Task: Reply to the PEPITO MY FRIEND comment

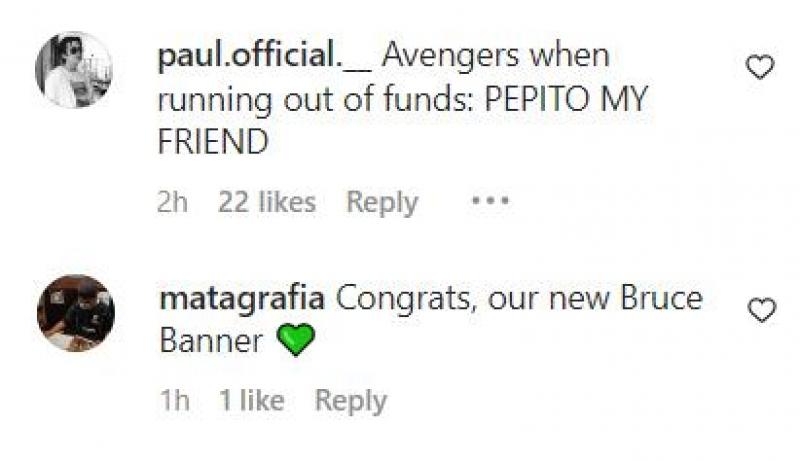Action: click(382, 202)
